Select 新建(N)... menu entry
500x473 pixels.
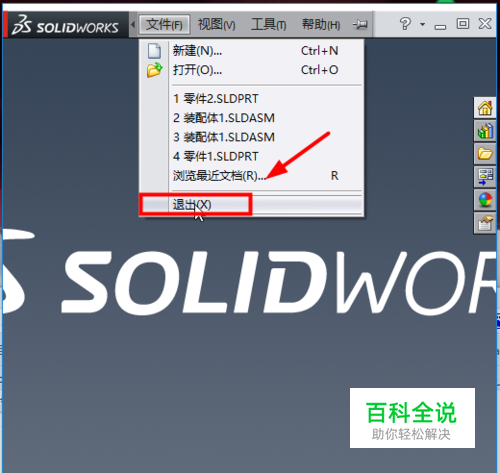click(251, 51)
